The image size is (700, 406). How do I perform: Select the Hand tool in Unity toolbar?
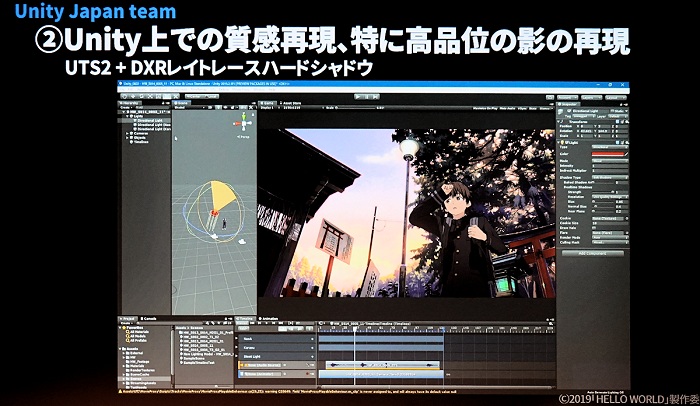[124, 96]
